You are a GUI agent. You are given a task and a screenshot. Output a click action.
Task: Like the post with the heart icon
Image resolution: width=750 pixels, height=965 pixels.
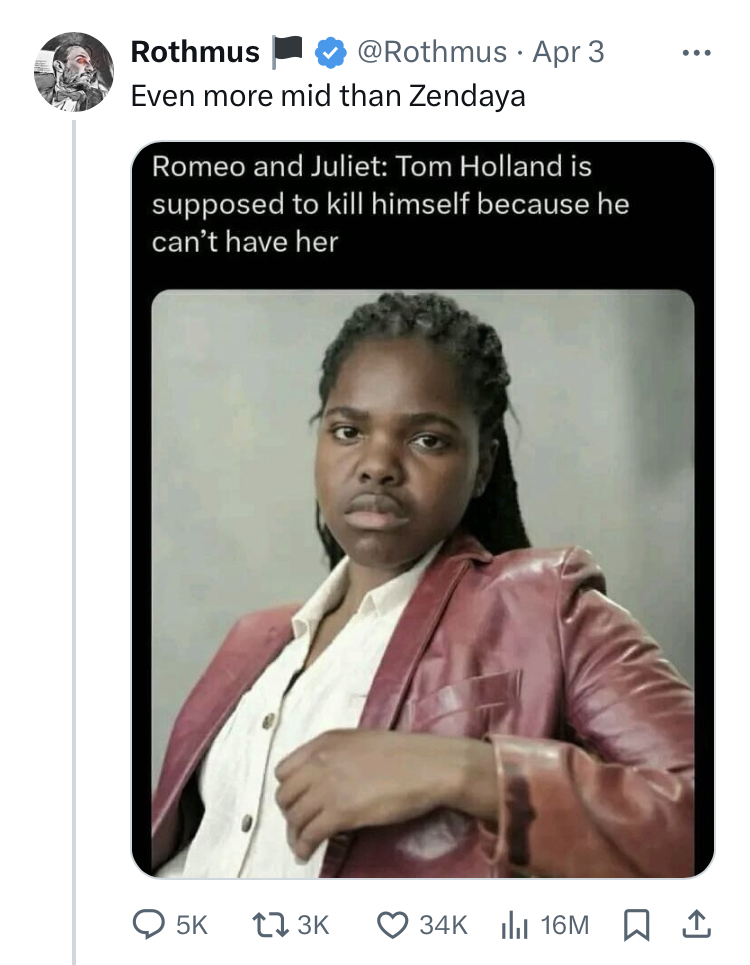[393, 925]
